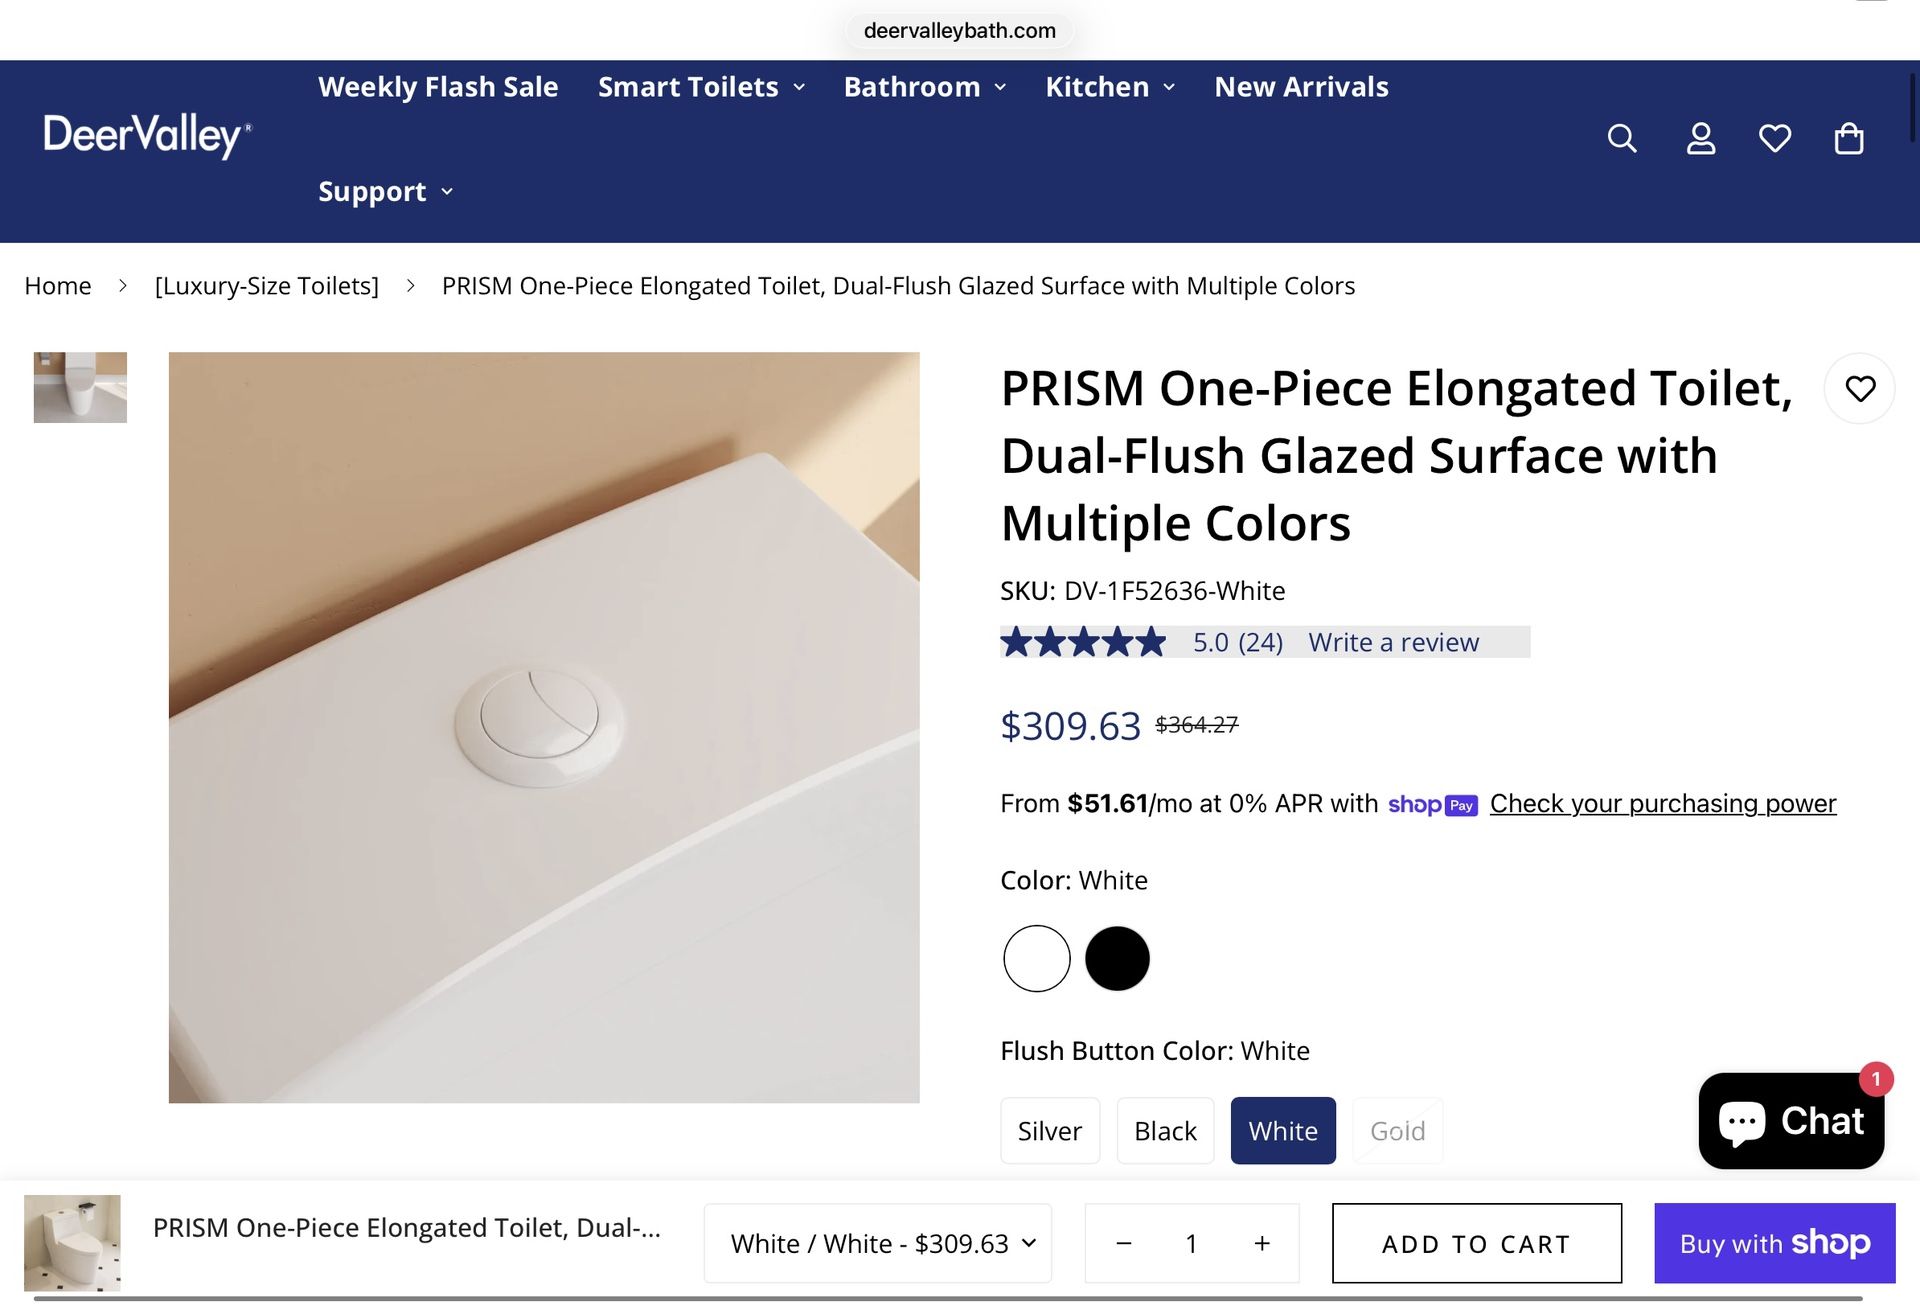Click the account profile icon
This screenshot has width=1920, height=1306.
pos(1700,138)
